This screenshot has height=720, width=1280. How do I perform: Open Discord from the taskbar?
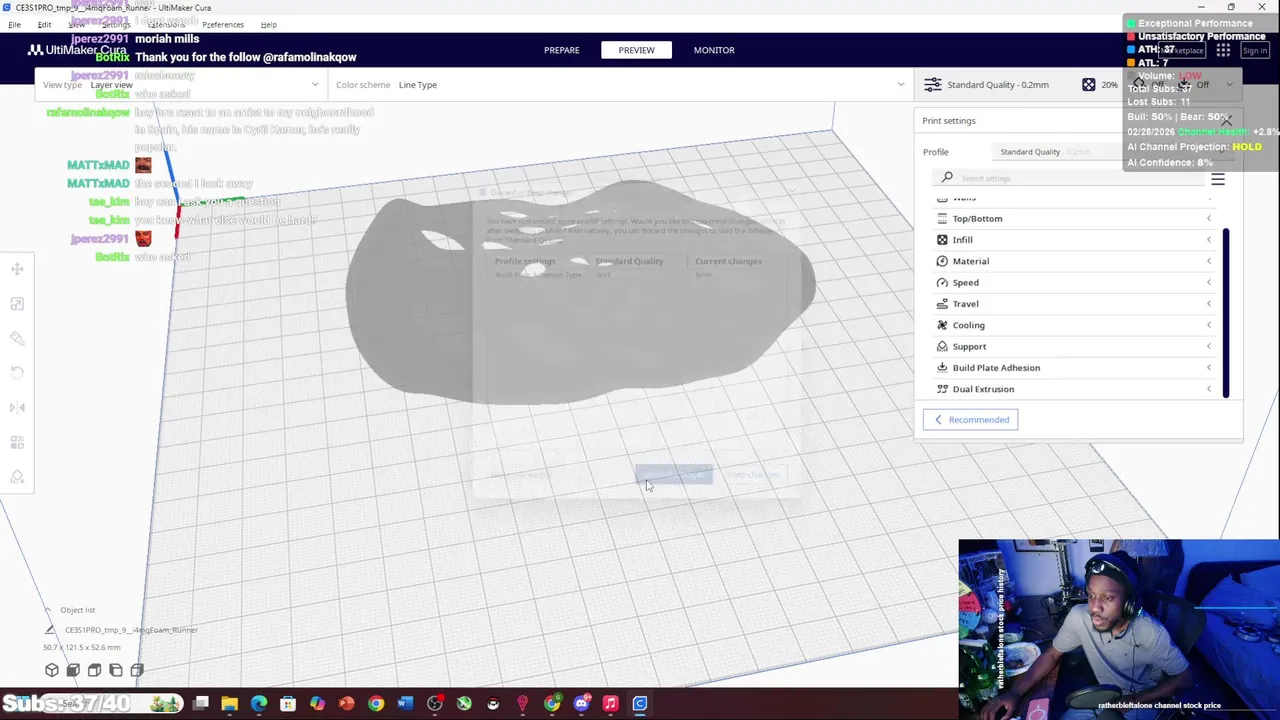(581, 704)
